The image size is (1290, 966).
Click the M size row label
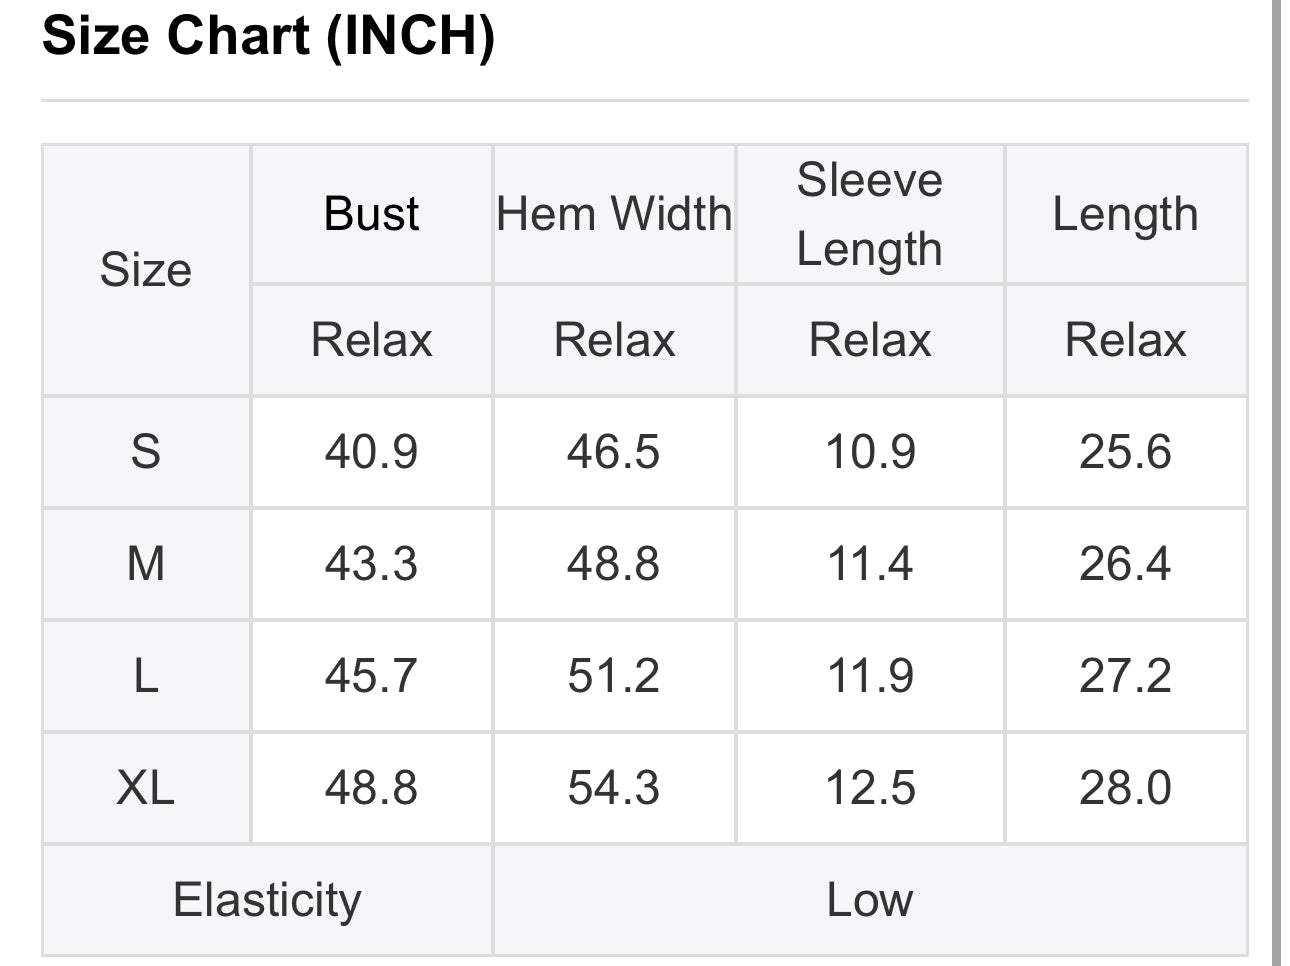point(146,564)
